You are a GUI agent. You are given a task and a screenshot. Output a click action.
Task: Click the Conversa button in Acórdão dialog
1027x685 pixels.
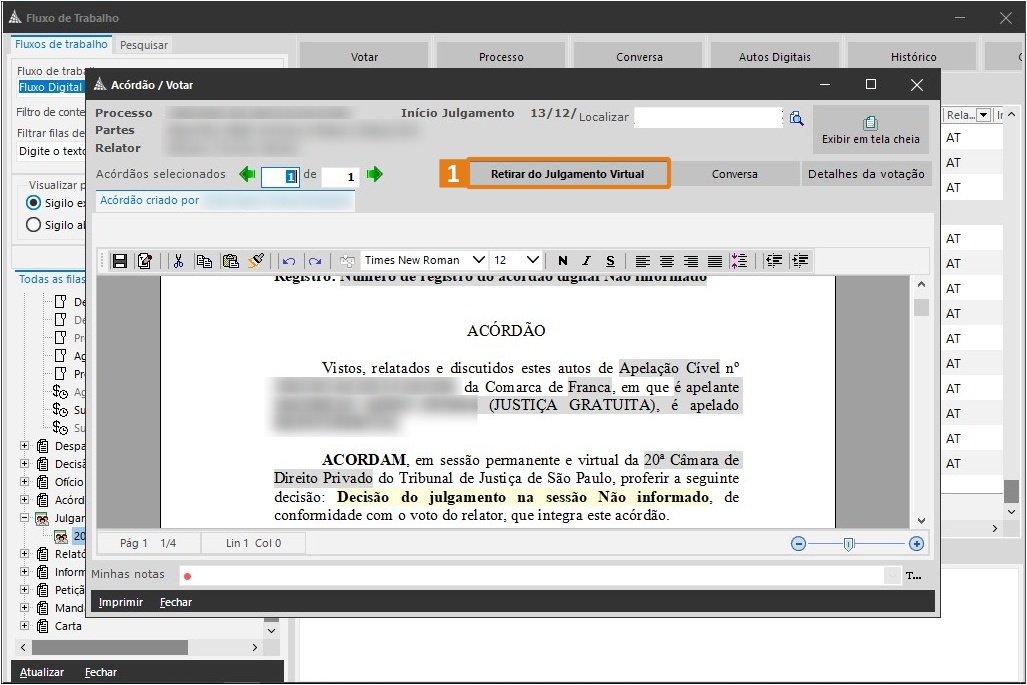tap(734, 174)
